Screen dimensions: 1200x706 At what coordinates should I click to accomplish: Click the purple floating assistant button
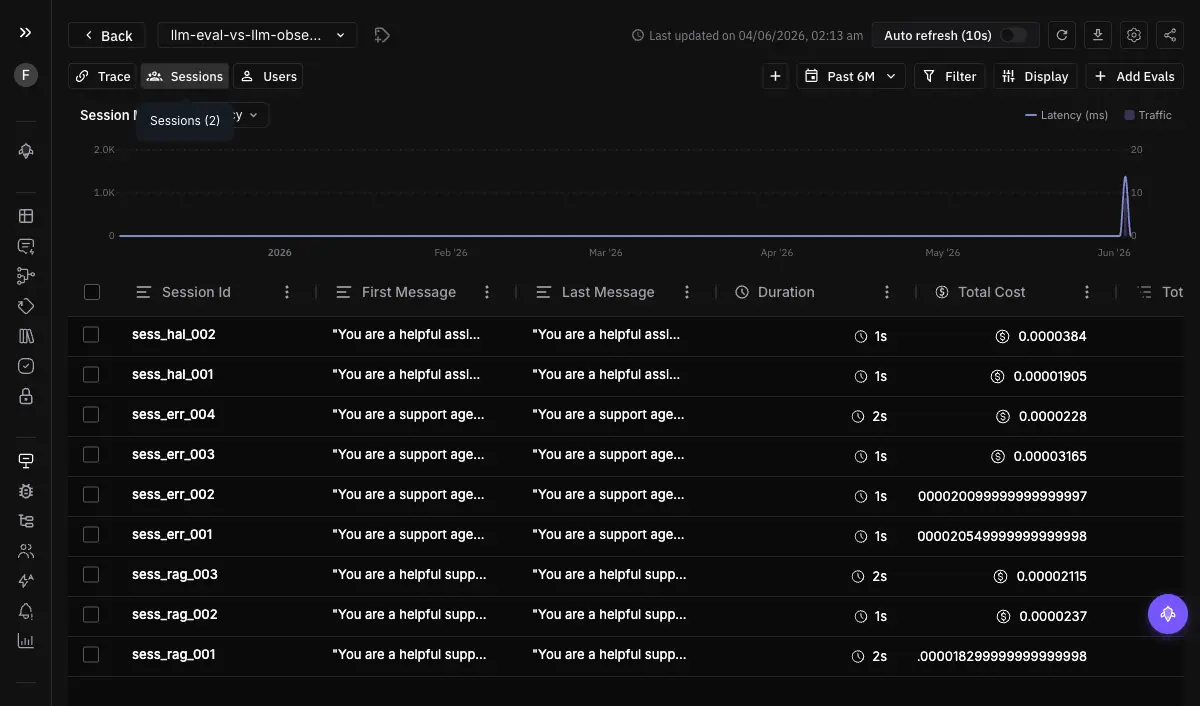[1168, 614]
